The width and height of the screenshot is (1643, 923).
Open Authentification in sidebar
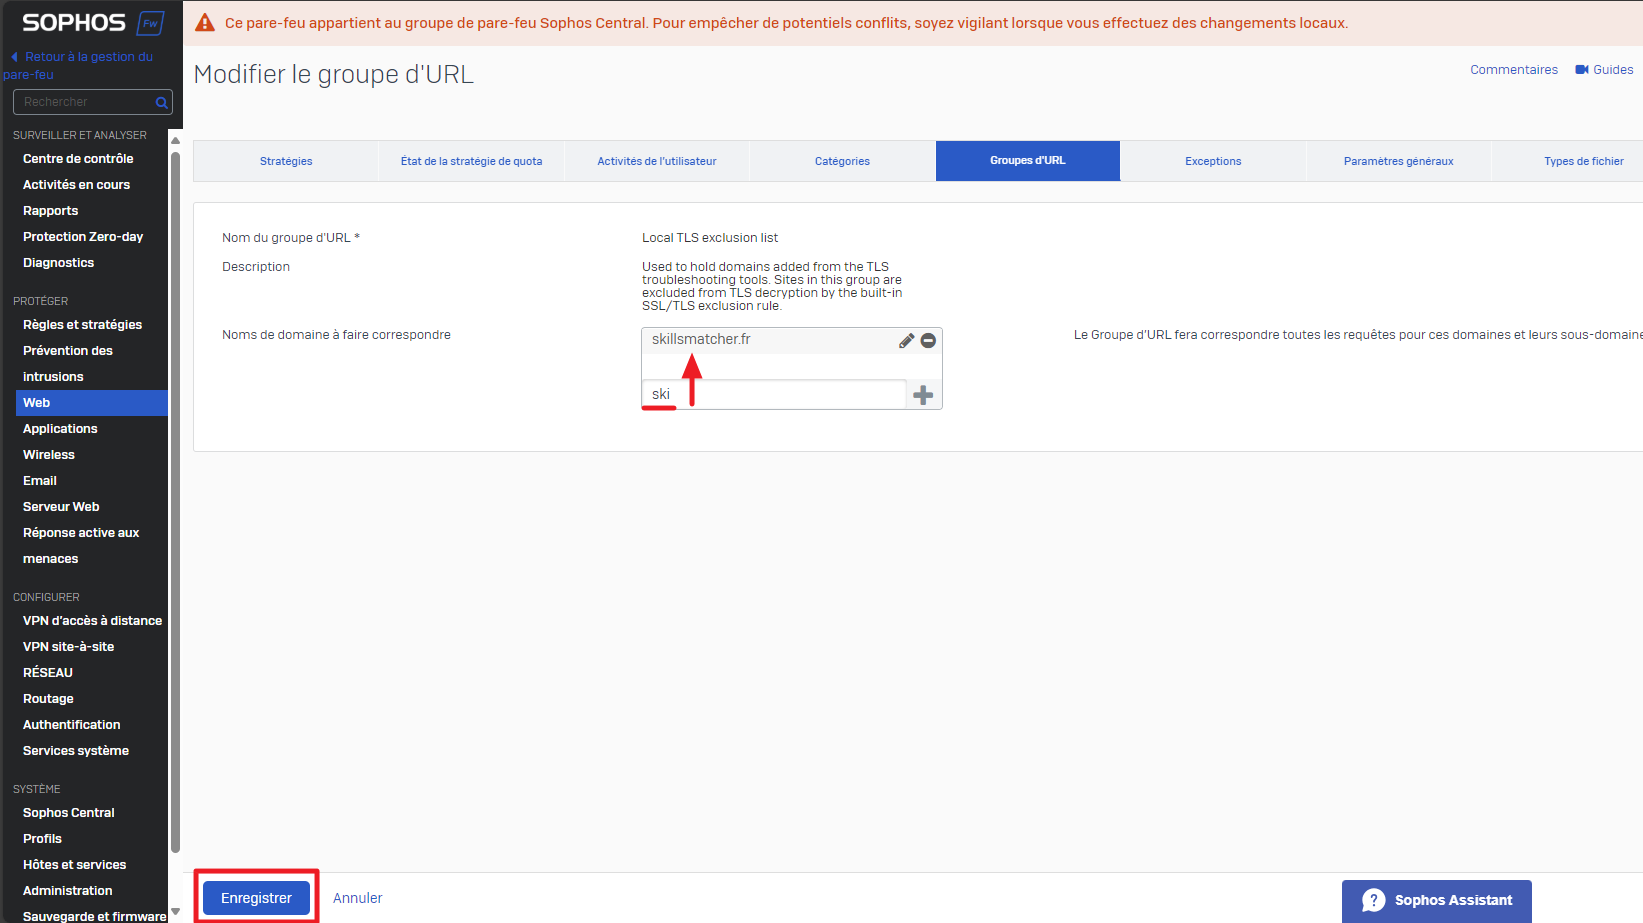[71, 725]
